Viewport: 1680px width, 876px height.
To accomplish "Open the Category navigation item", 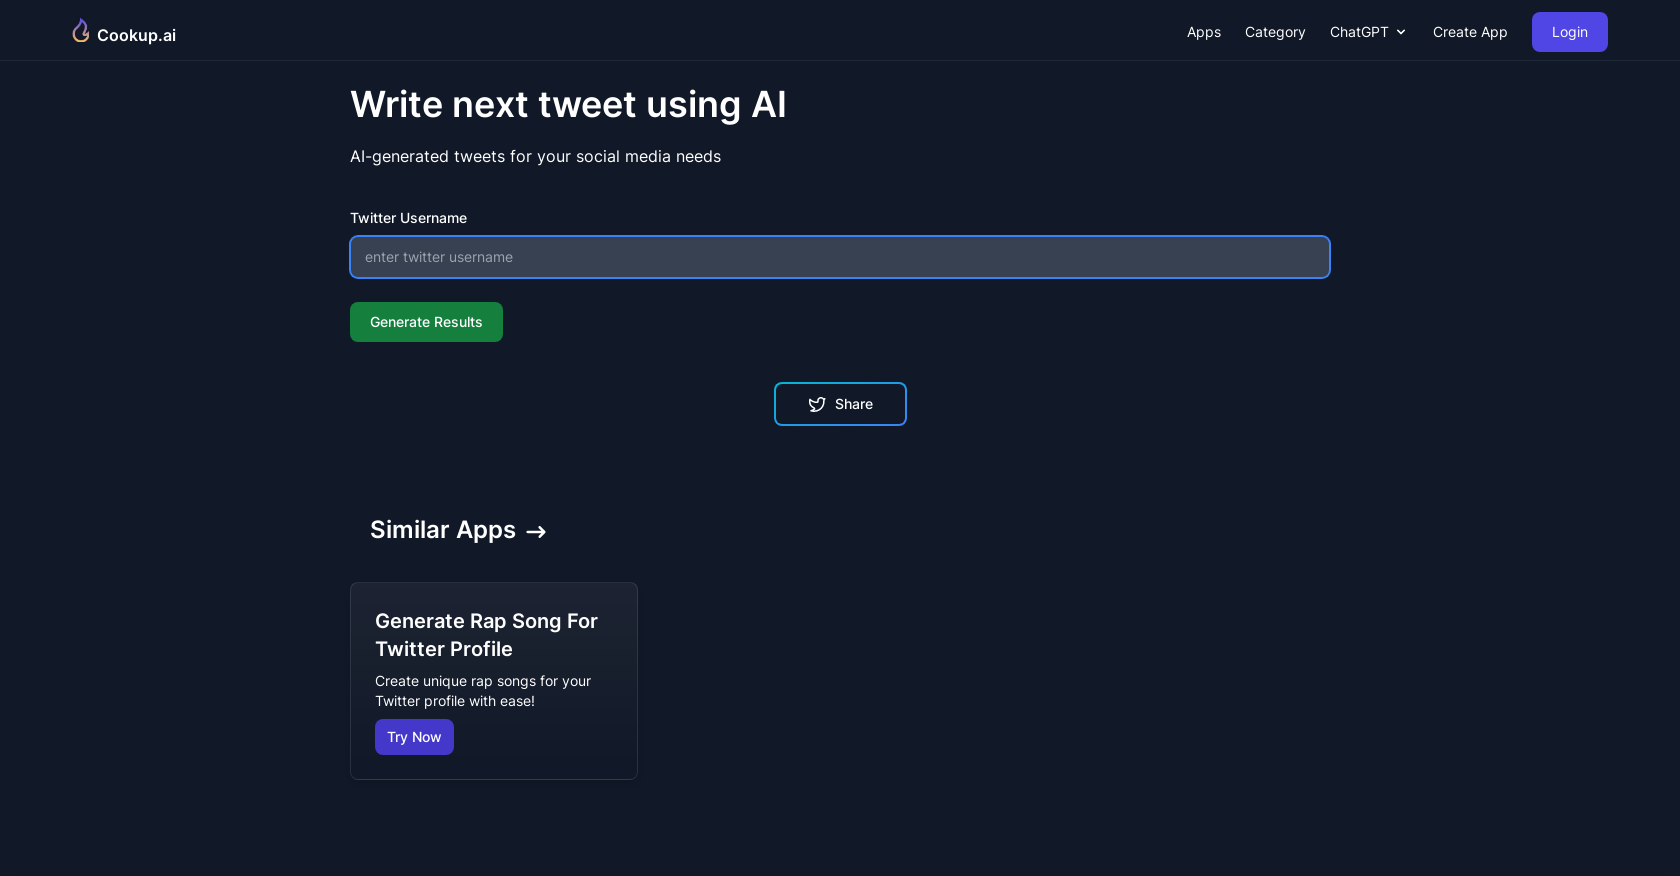I will pos(1275,32).
